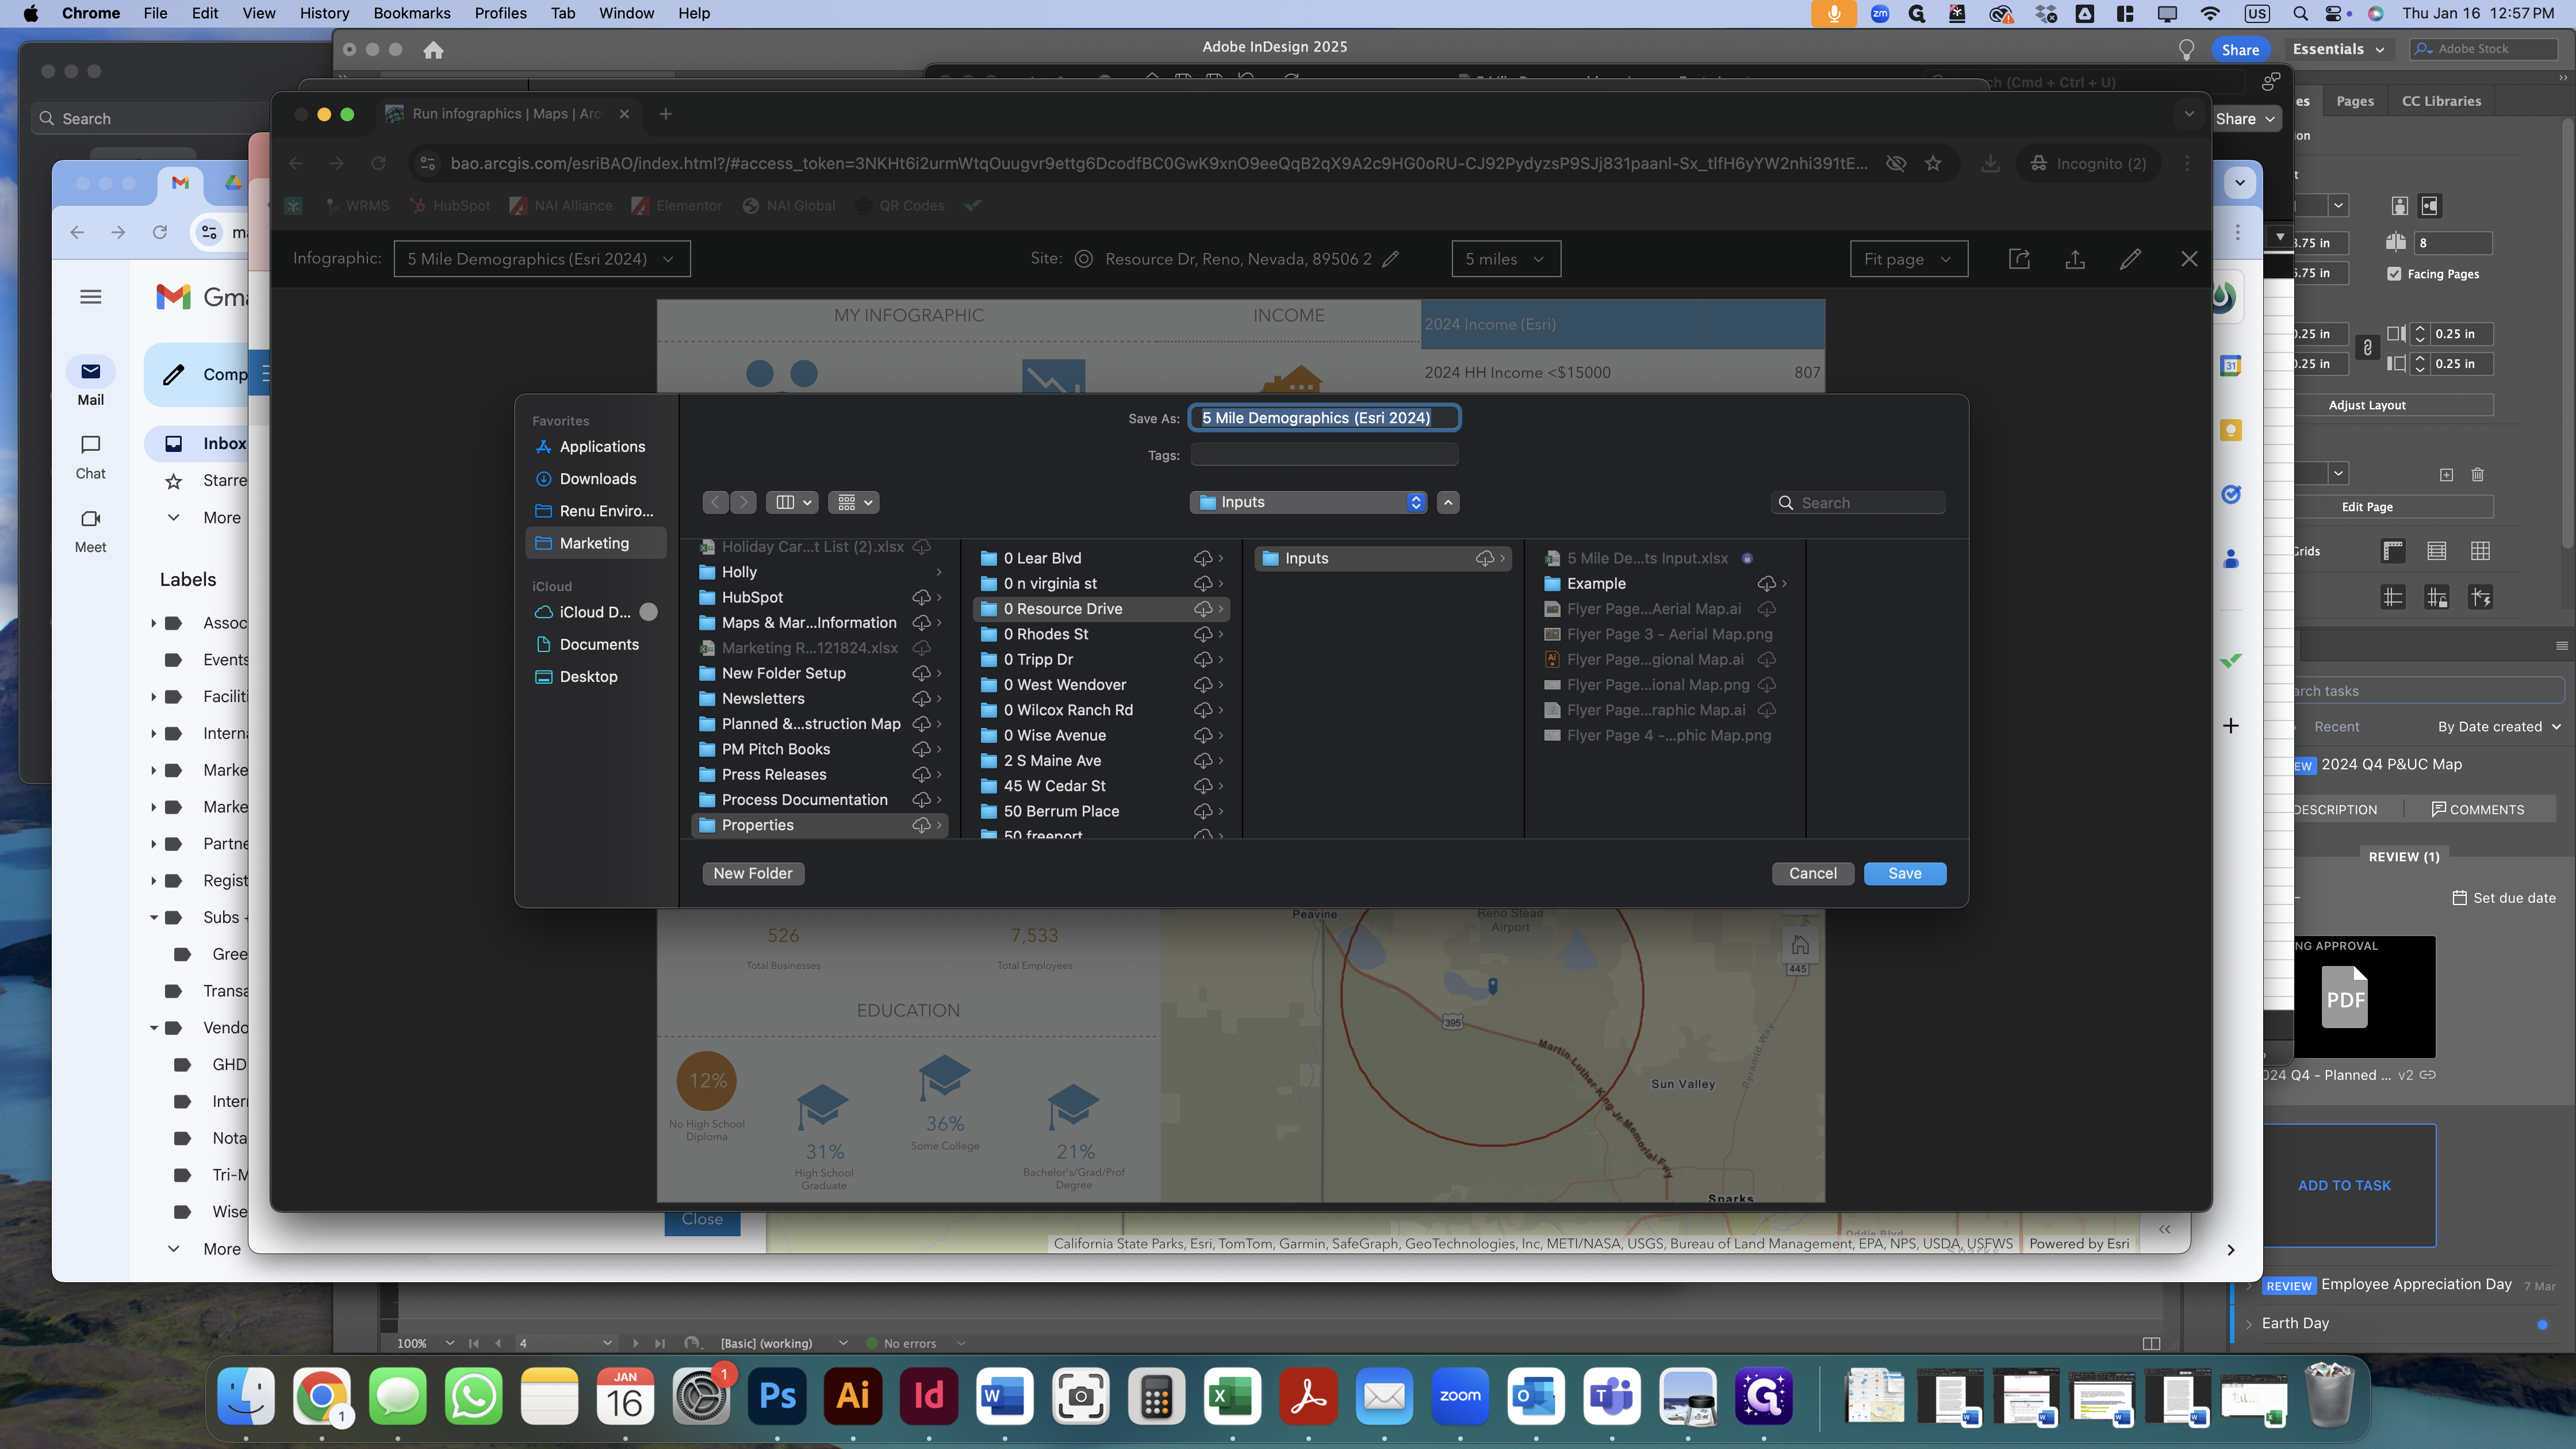Screen dimensions: 2576x1449
Task: Open the Profiles menu in menu bar
Action: point(500,13)
